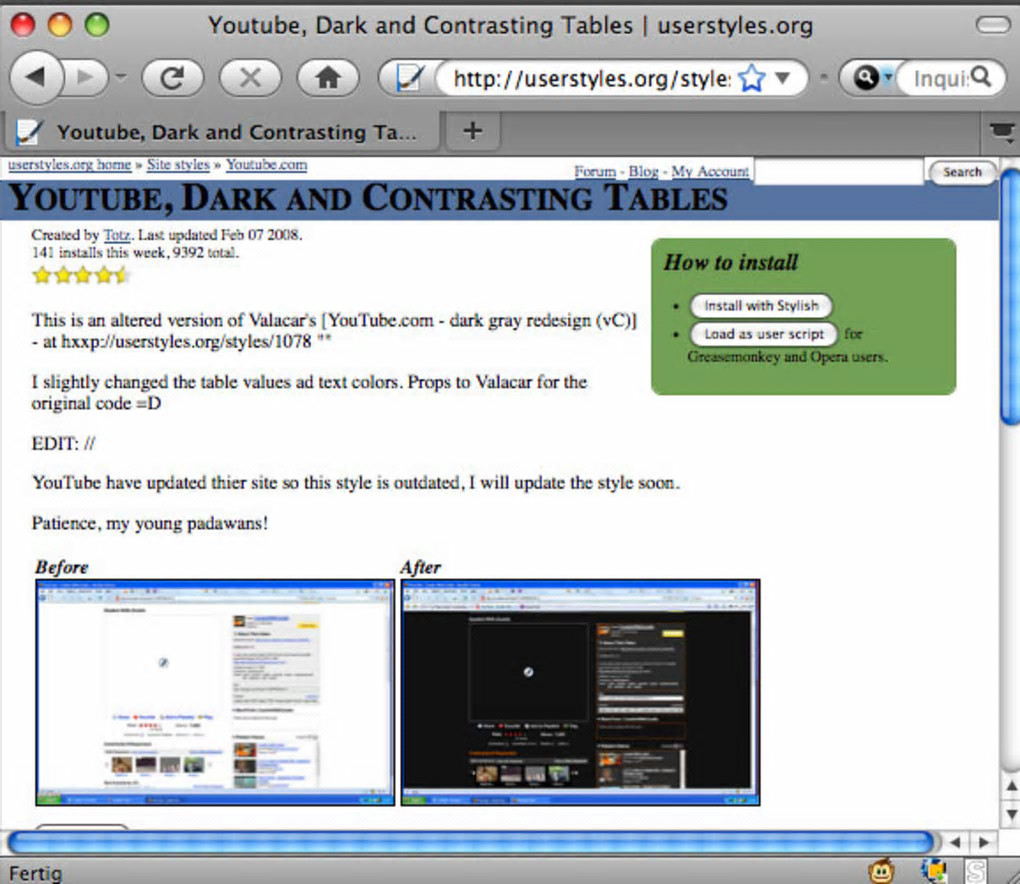Click the site search text field

(x=839, y=171)
